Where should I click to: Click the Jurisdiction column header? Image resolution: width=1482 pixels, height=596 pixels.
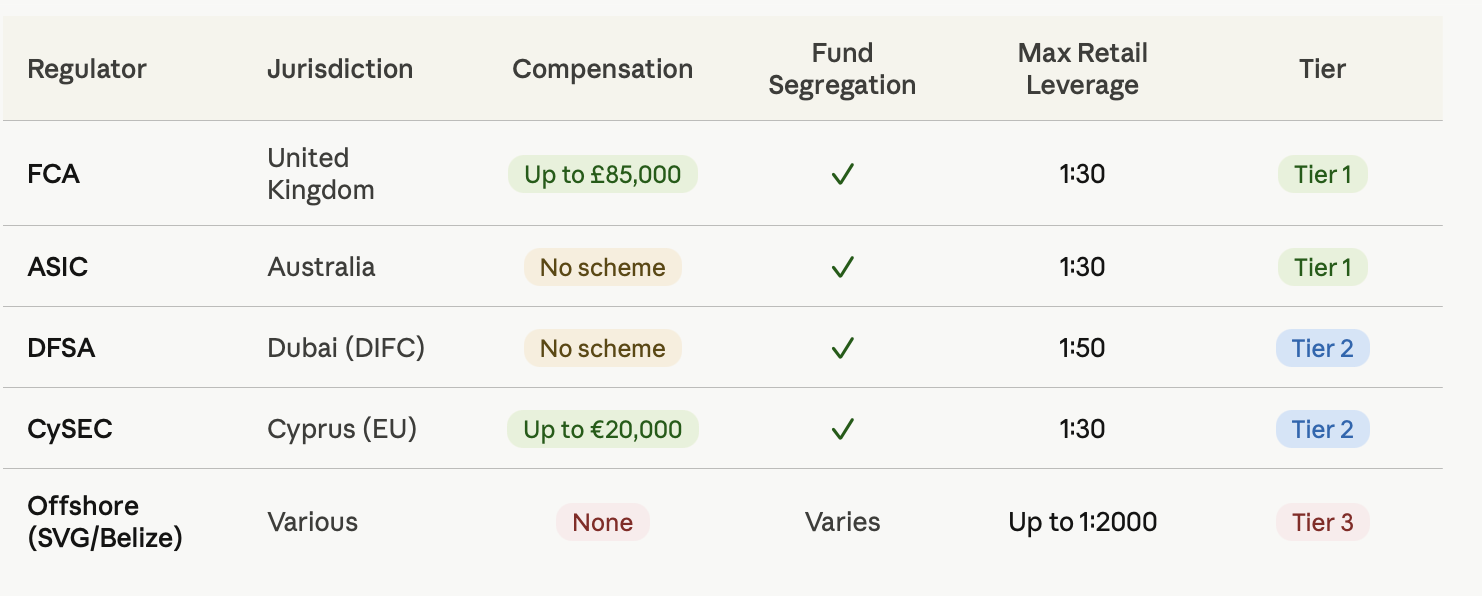point(340,69)
